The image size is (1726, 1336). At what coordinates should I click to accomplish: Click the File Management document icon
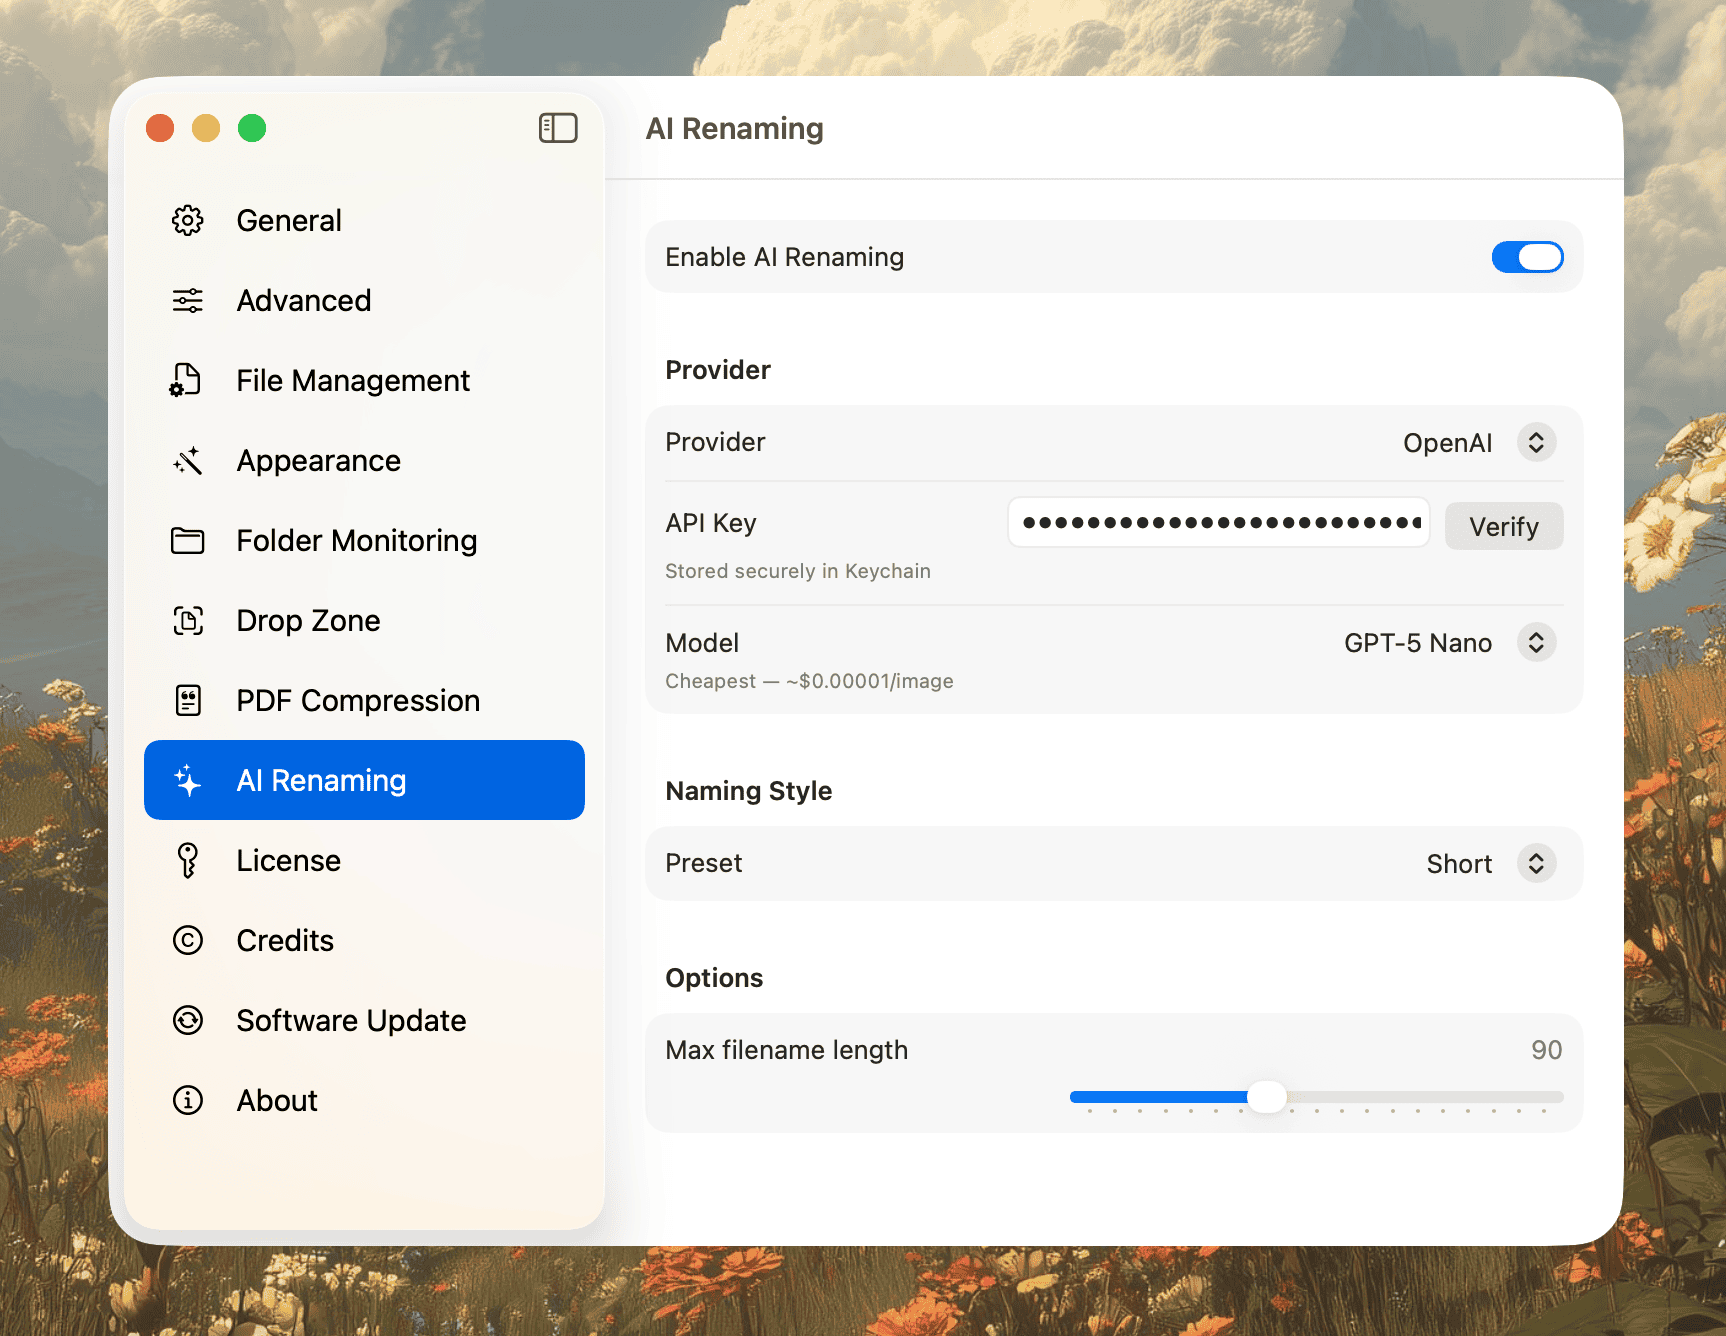pos(186,380)
